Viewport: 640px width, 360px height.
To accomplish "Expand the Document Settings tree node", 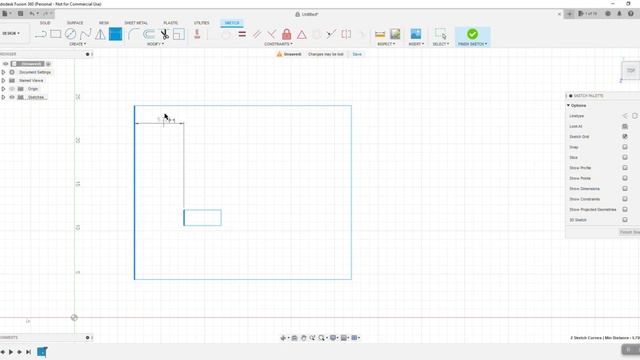I will click(x=3, y=72).
